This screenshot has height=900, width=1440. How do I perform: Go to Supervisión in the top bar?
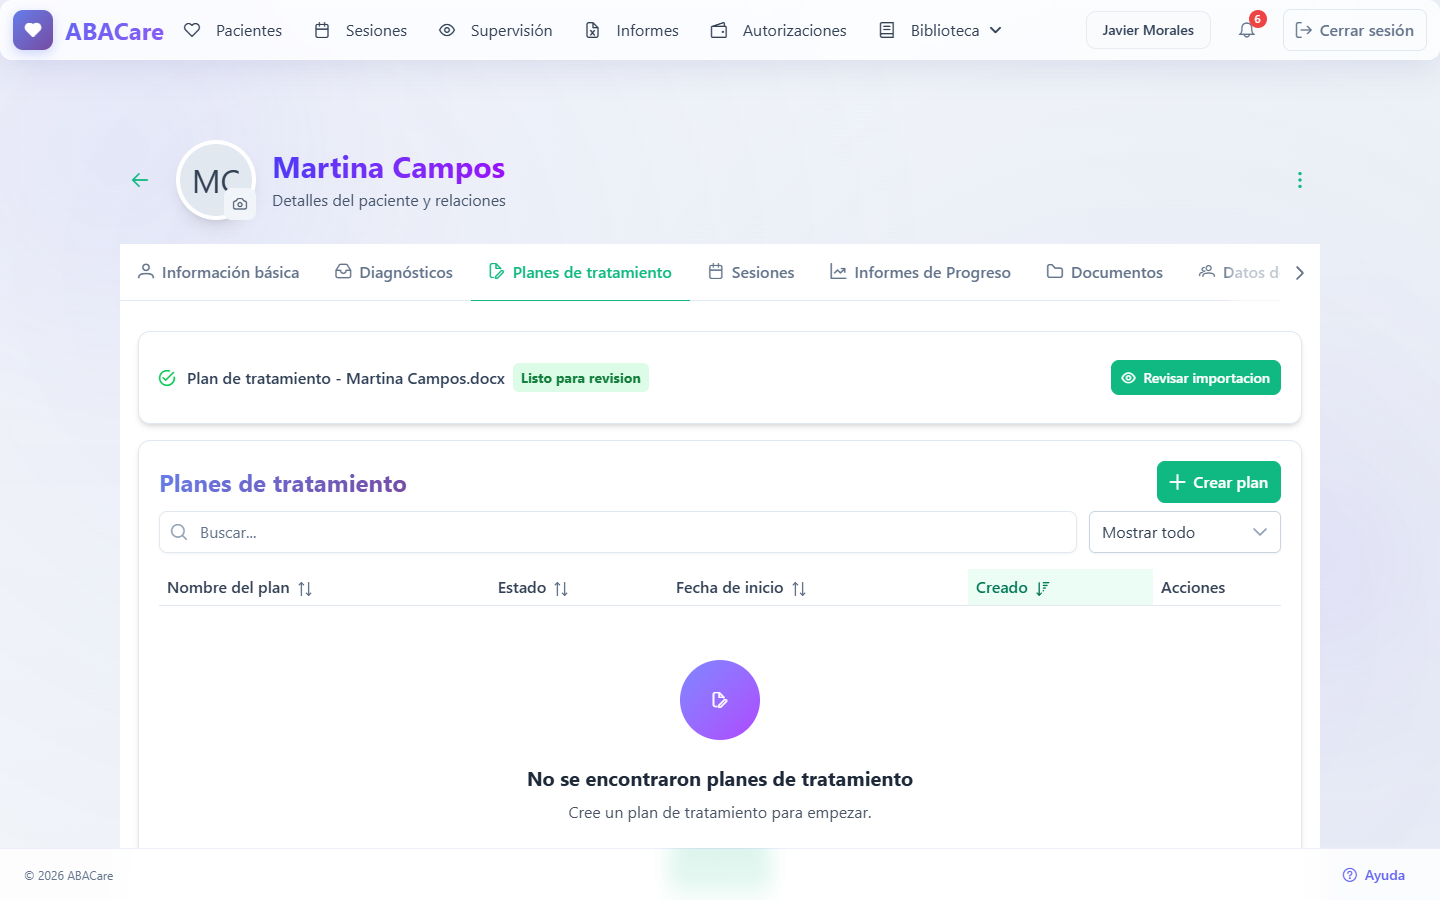coord(496,30)
